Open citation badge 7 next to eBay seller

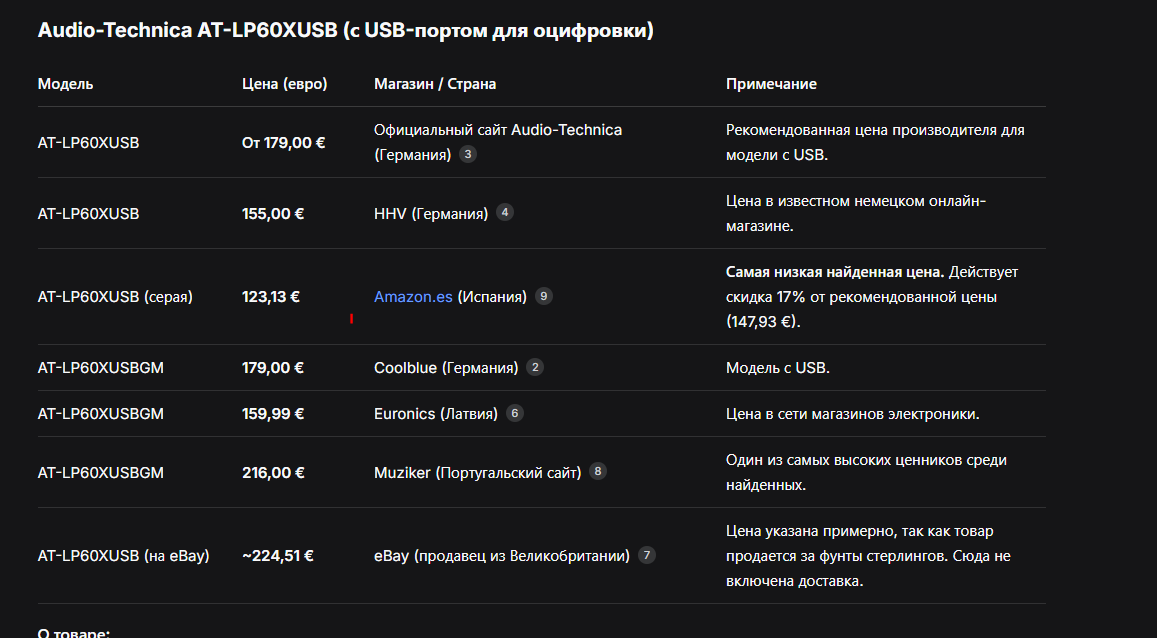647,555
